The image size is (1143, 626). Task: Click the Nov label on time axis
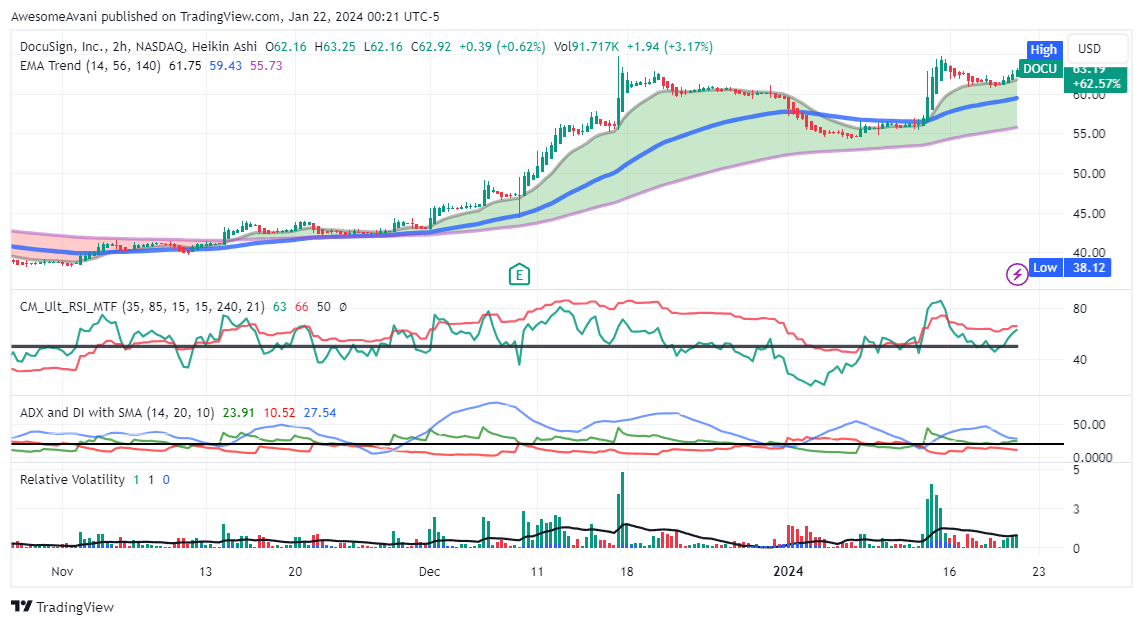[x=62, y=571]
